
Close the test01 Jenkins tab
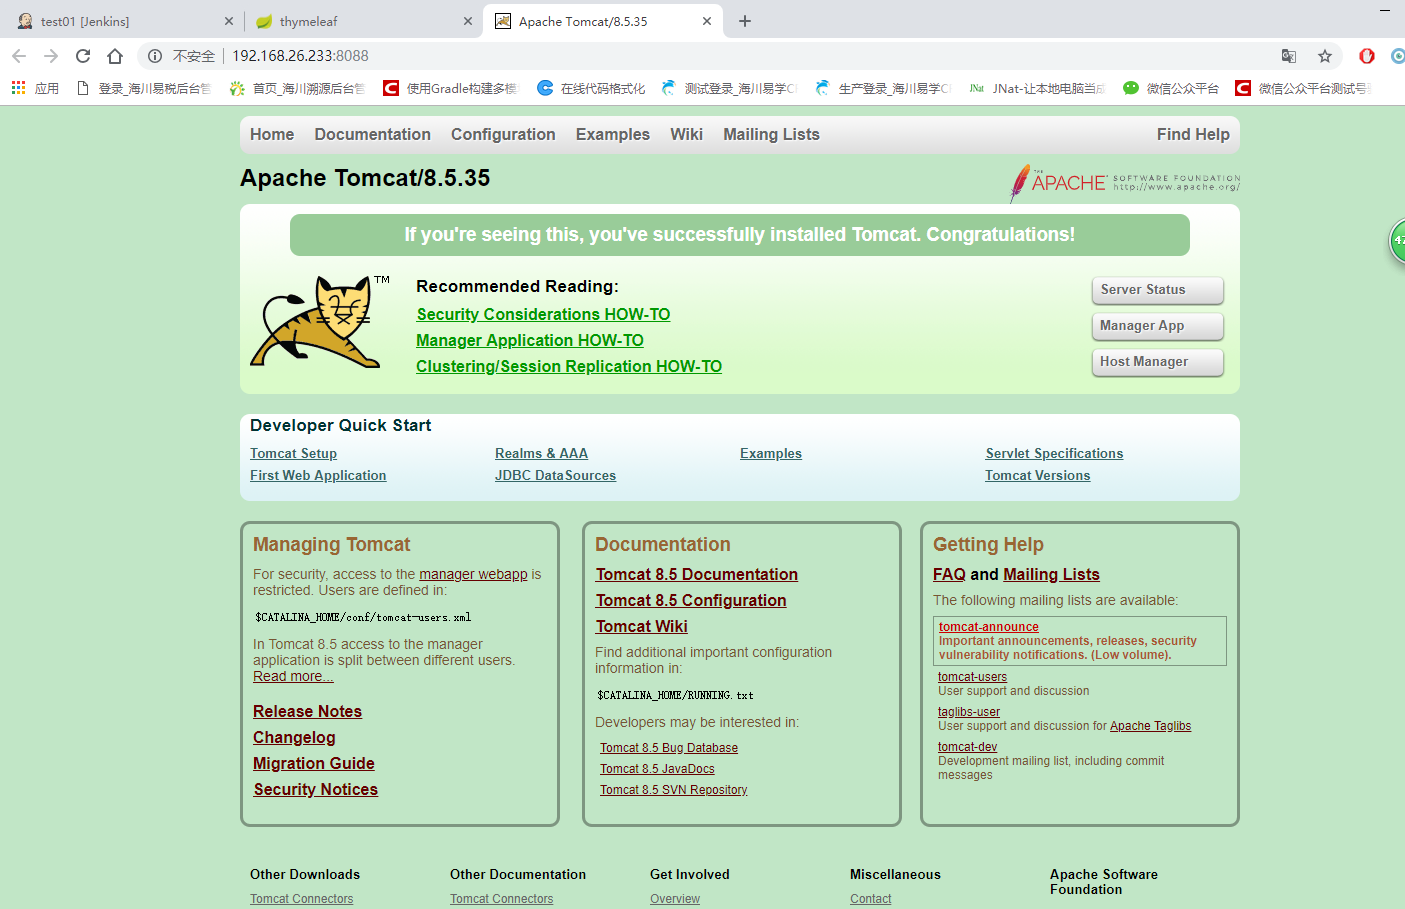click(229, 21)
